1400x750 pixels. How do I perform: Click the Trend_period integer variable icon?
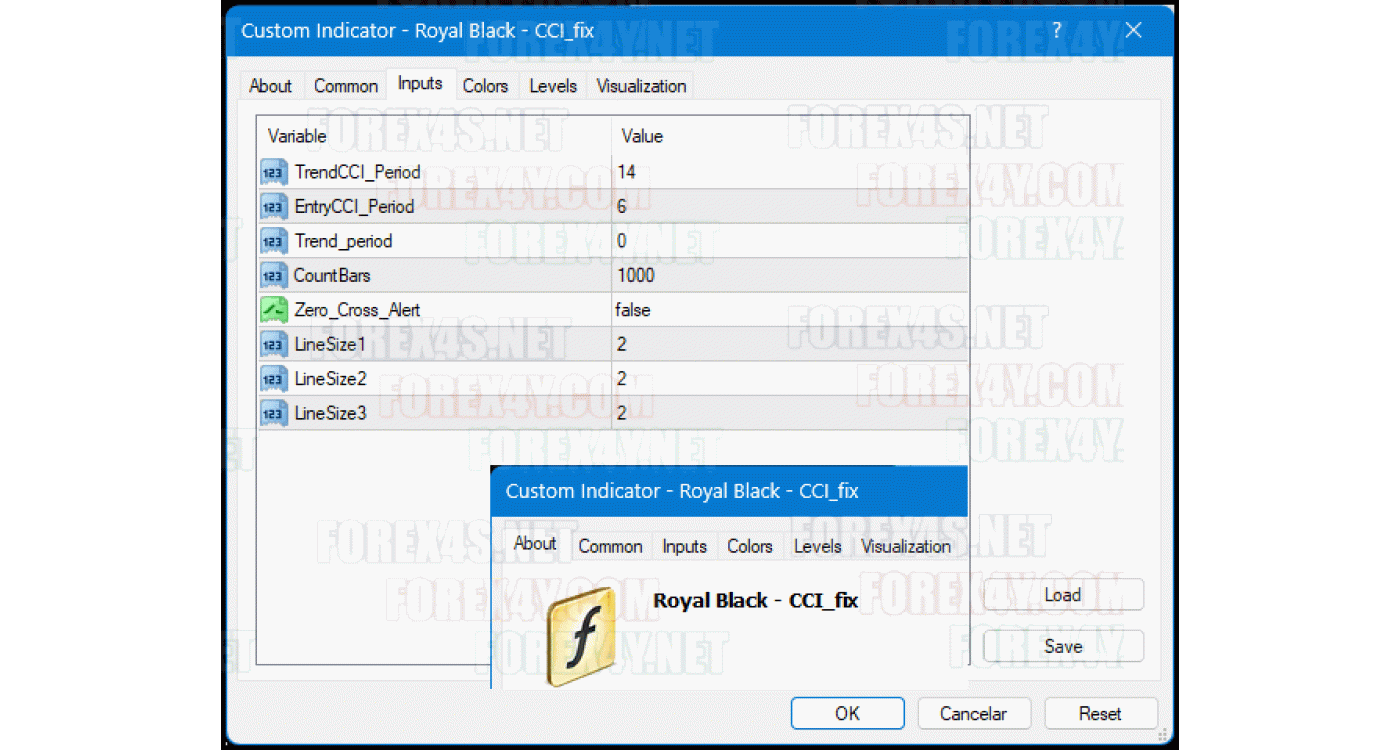pos(273,241)
